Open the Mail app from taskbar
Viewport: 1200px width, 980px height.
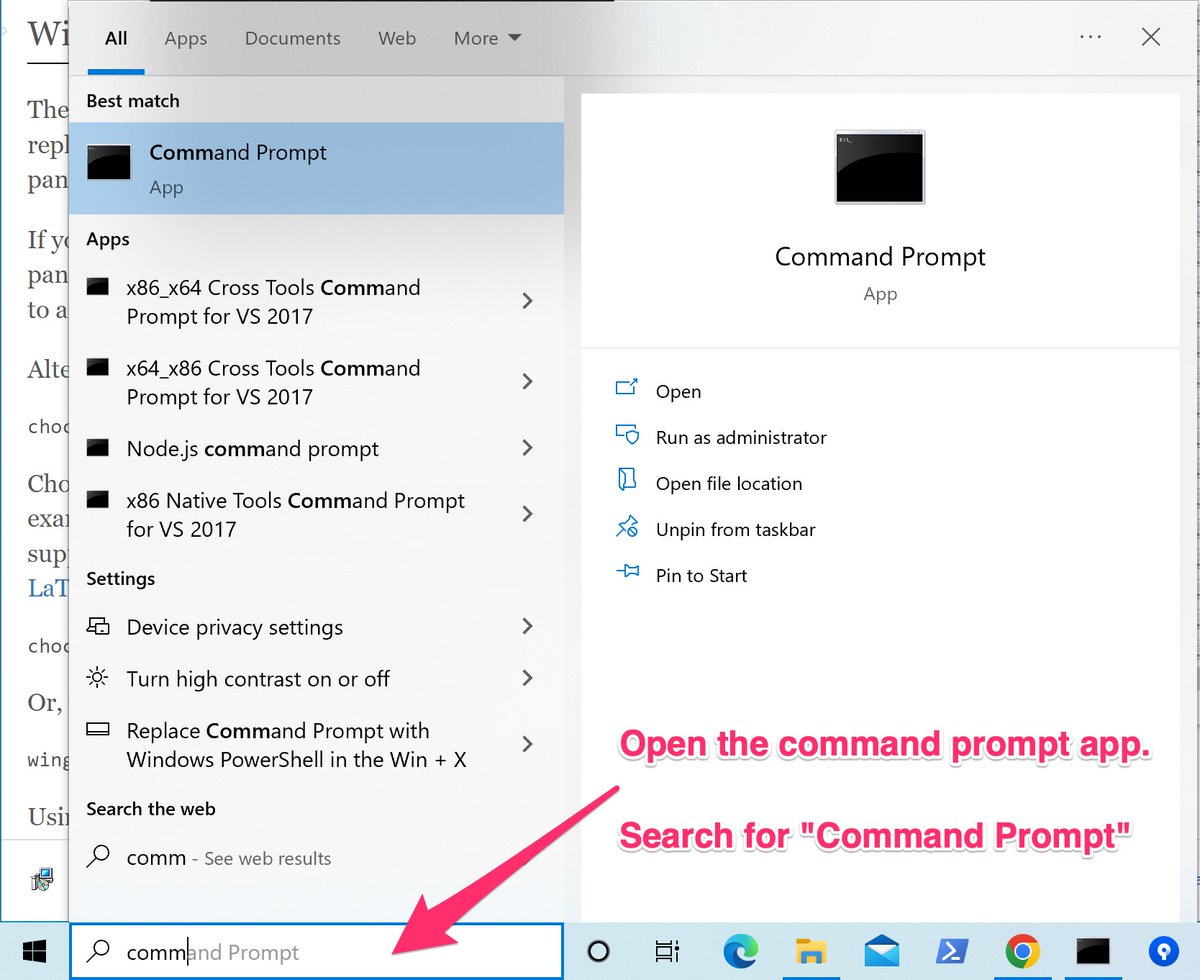coord(881,952)
